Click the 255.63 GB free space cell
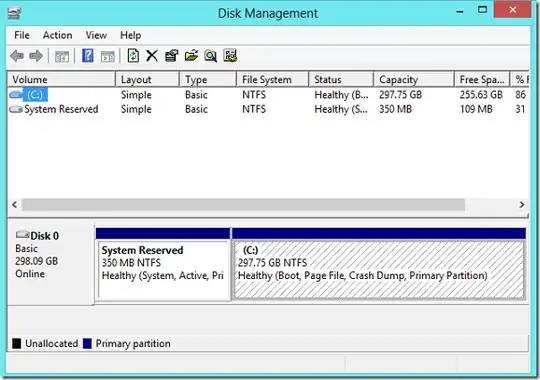 481,94
